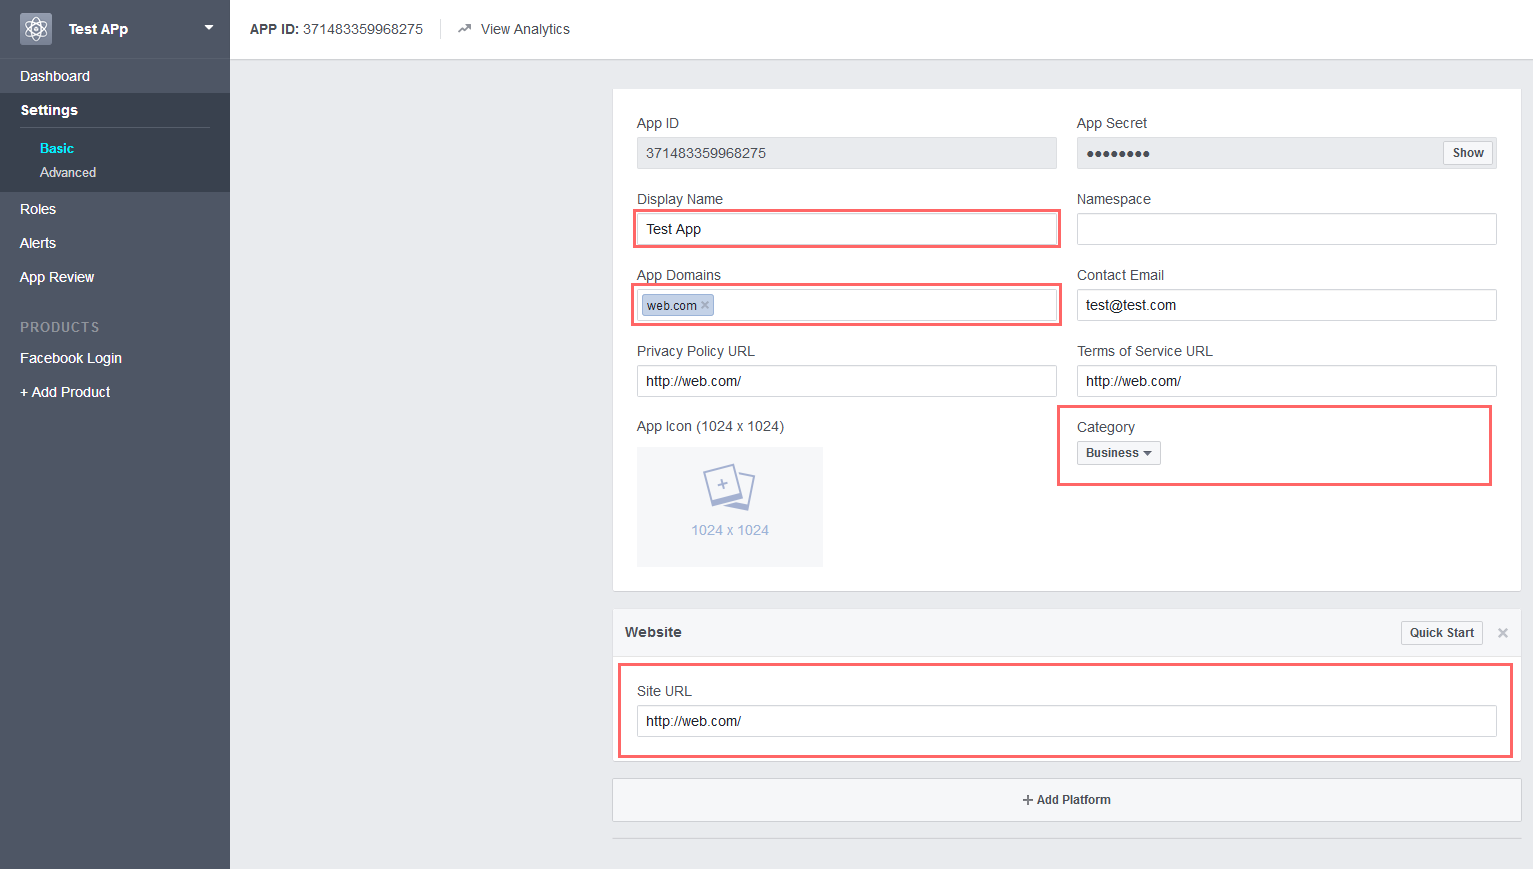
Task: Click the Quick Start button
Action: coord(1442,633)
